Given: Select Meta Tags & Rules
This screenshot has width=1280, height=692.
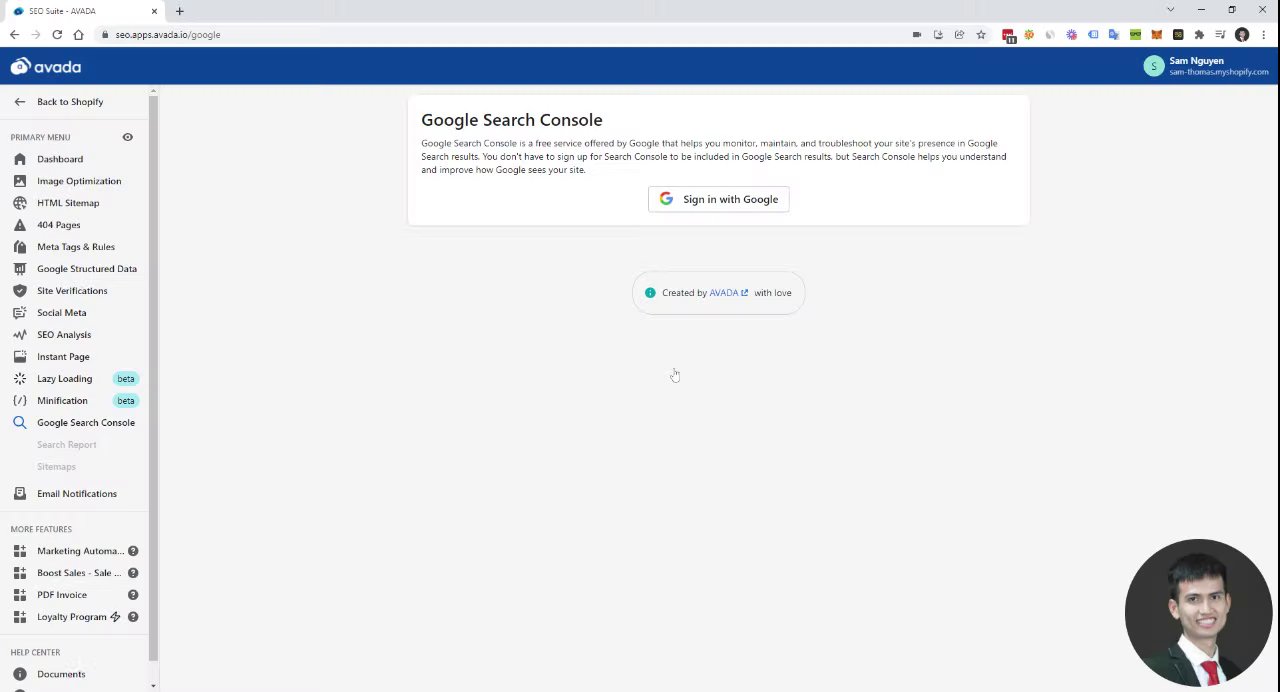Looking at the screenshot, I should tap(76, 247).
